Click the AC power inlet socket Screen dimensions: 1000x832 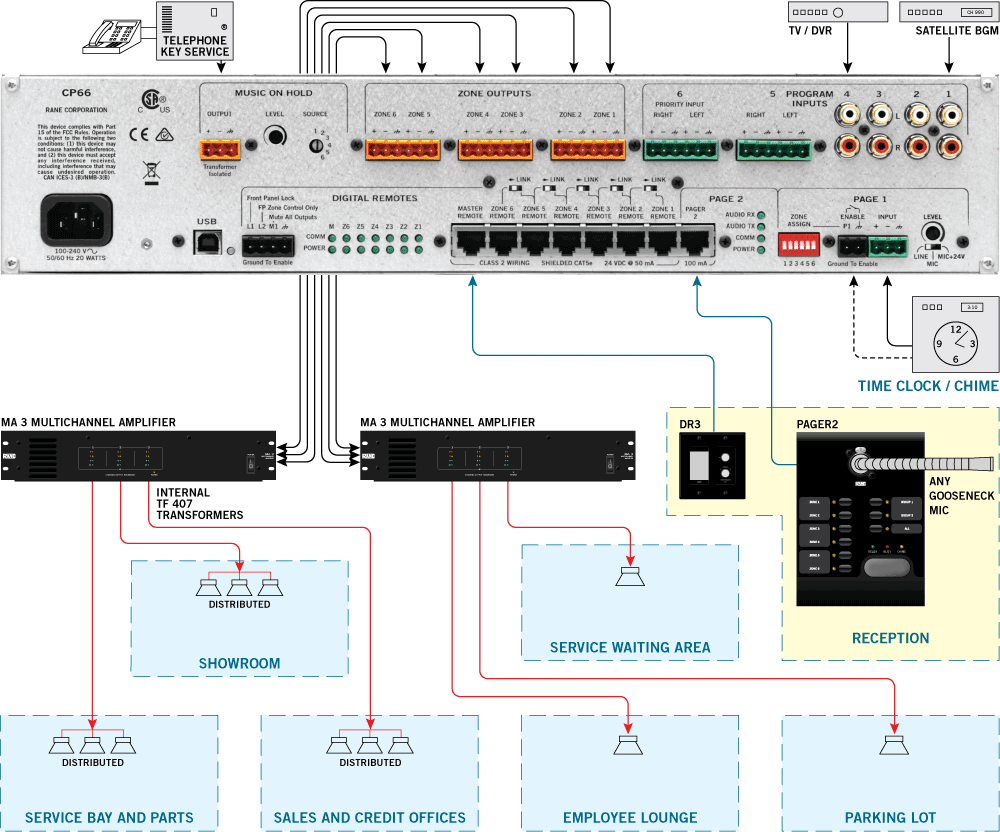[77, 220]
